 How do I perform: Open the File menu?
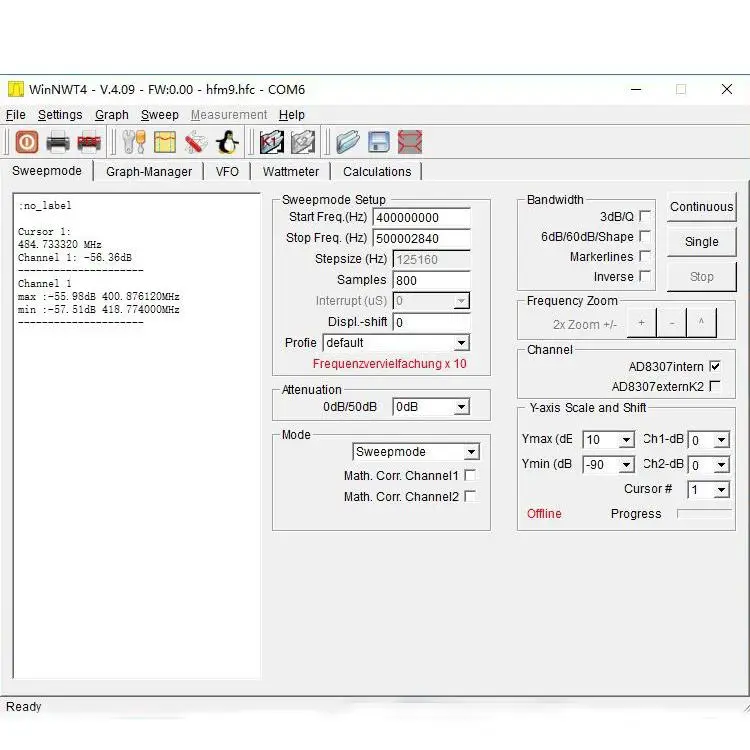coord(16,115)
